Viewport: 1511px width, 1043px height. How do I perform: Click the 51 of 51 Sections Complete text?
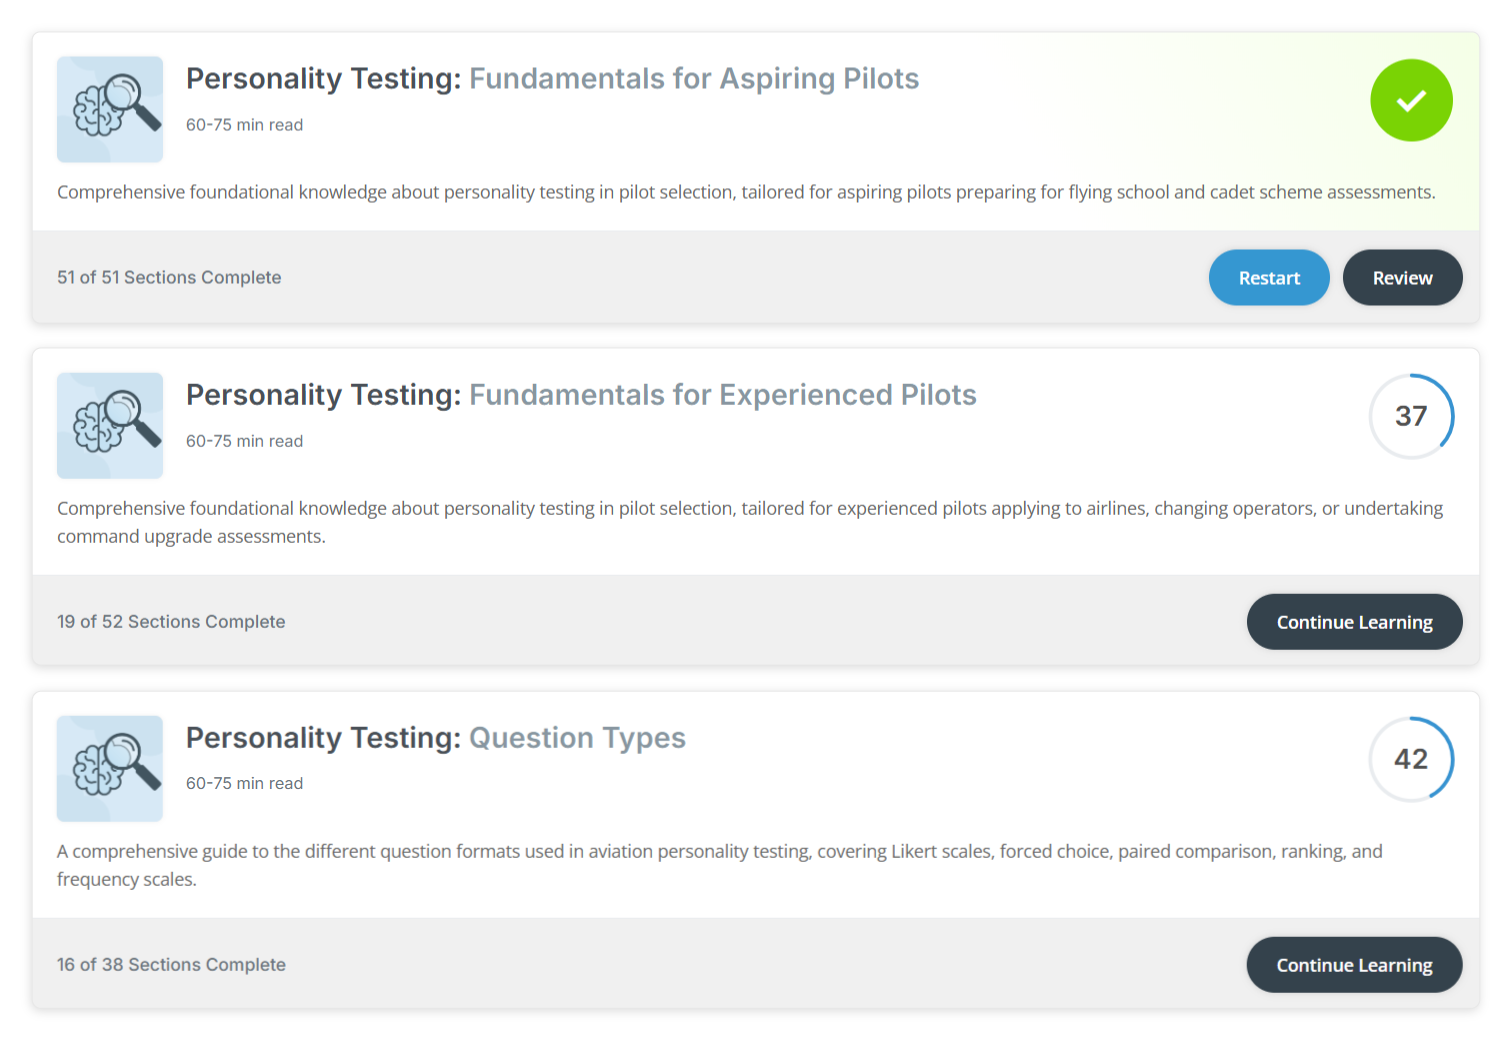pyautogui.click(x=169, y=278)
